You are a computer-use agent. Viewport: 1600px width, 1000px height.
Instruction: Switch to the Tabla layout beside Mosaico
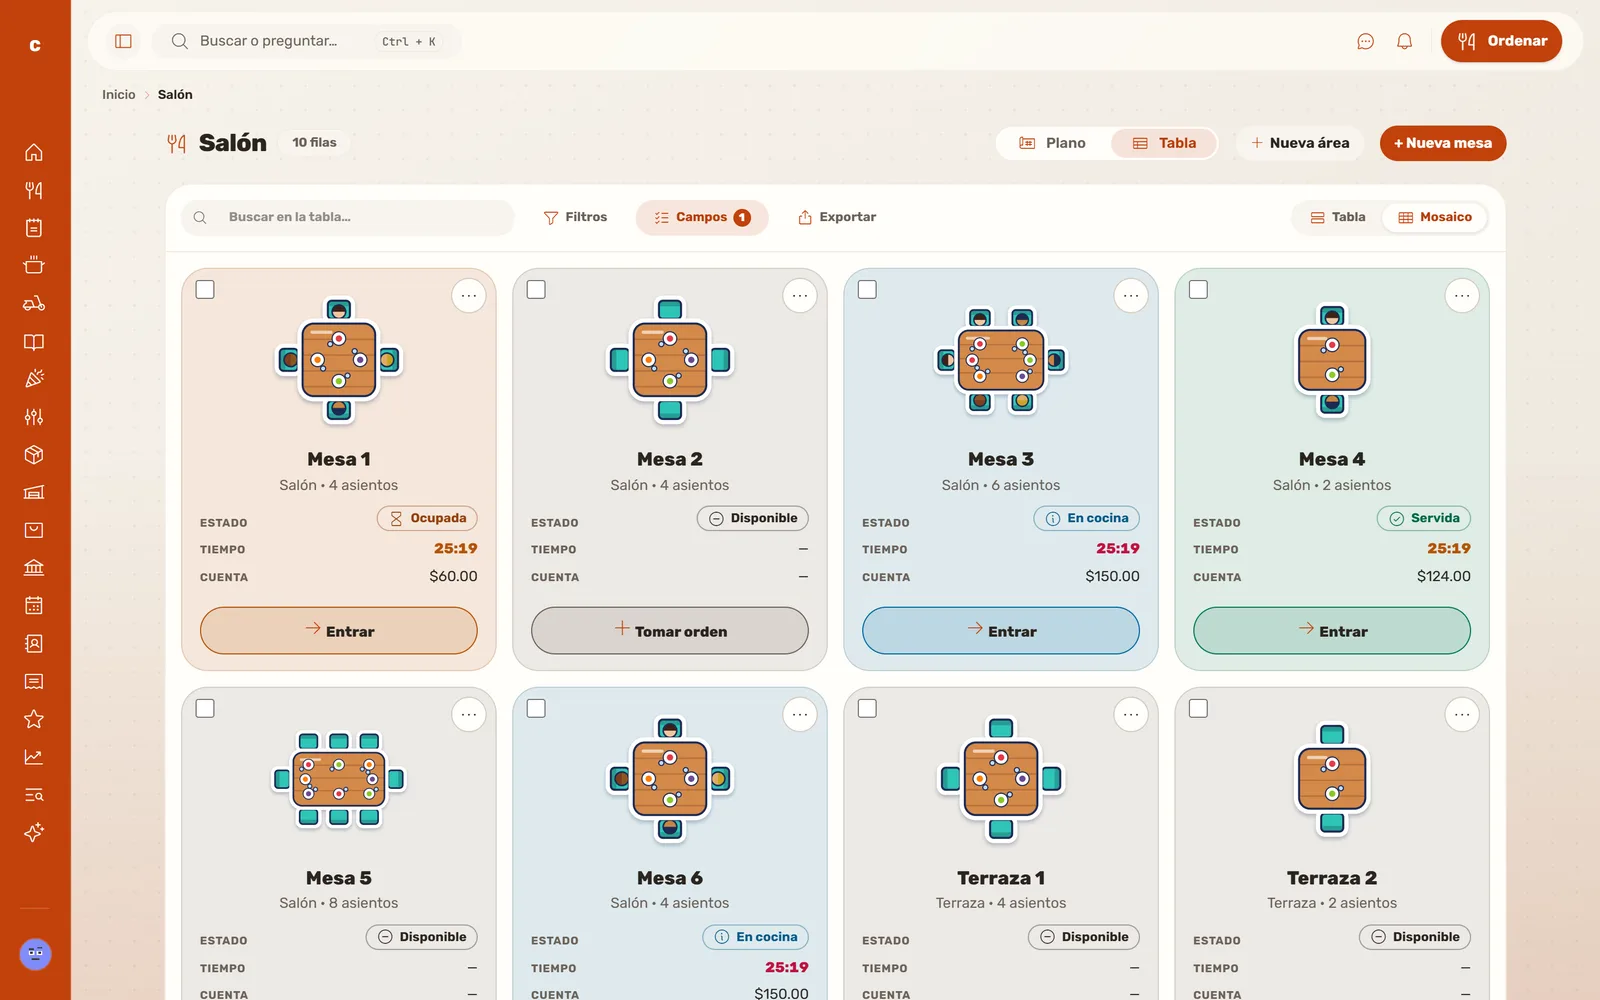1338,217
